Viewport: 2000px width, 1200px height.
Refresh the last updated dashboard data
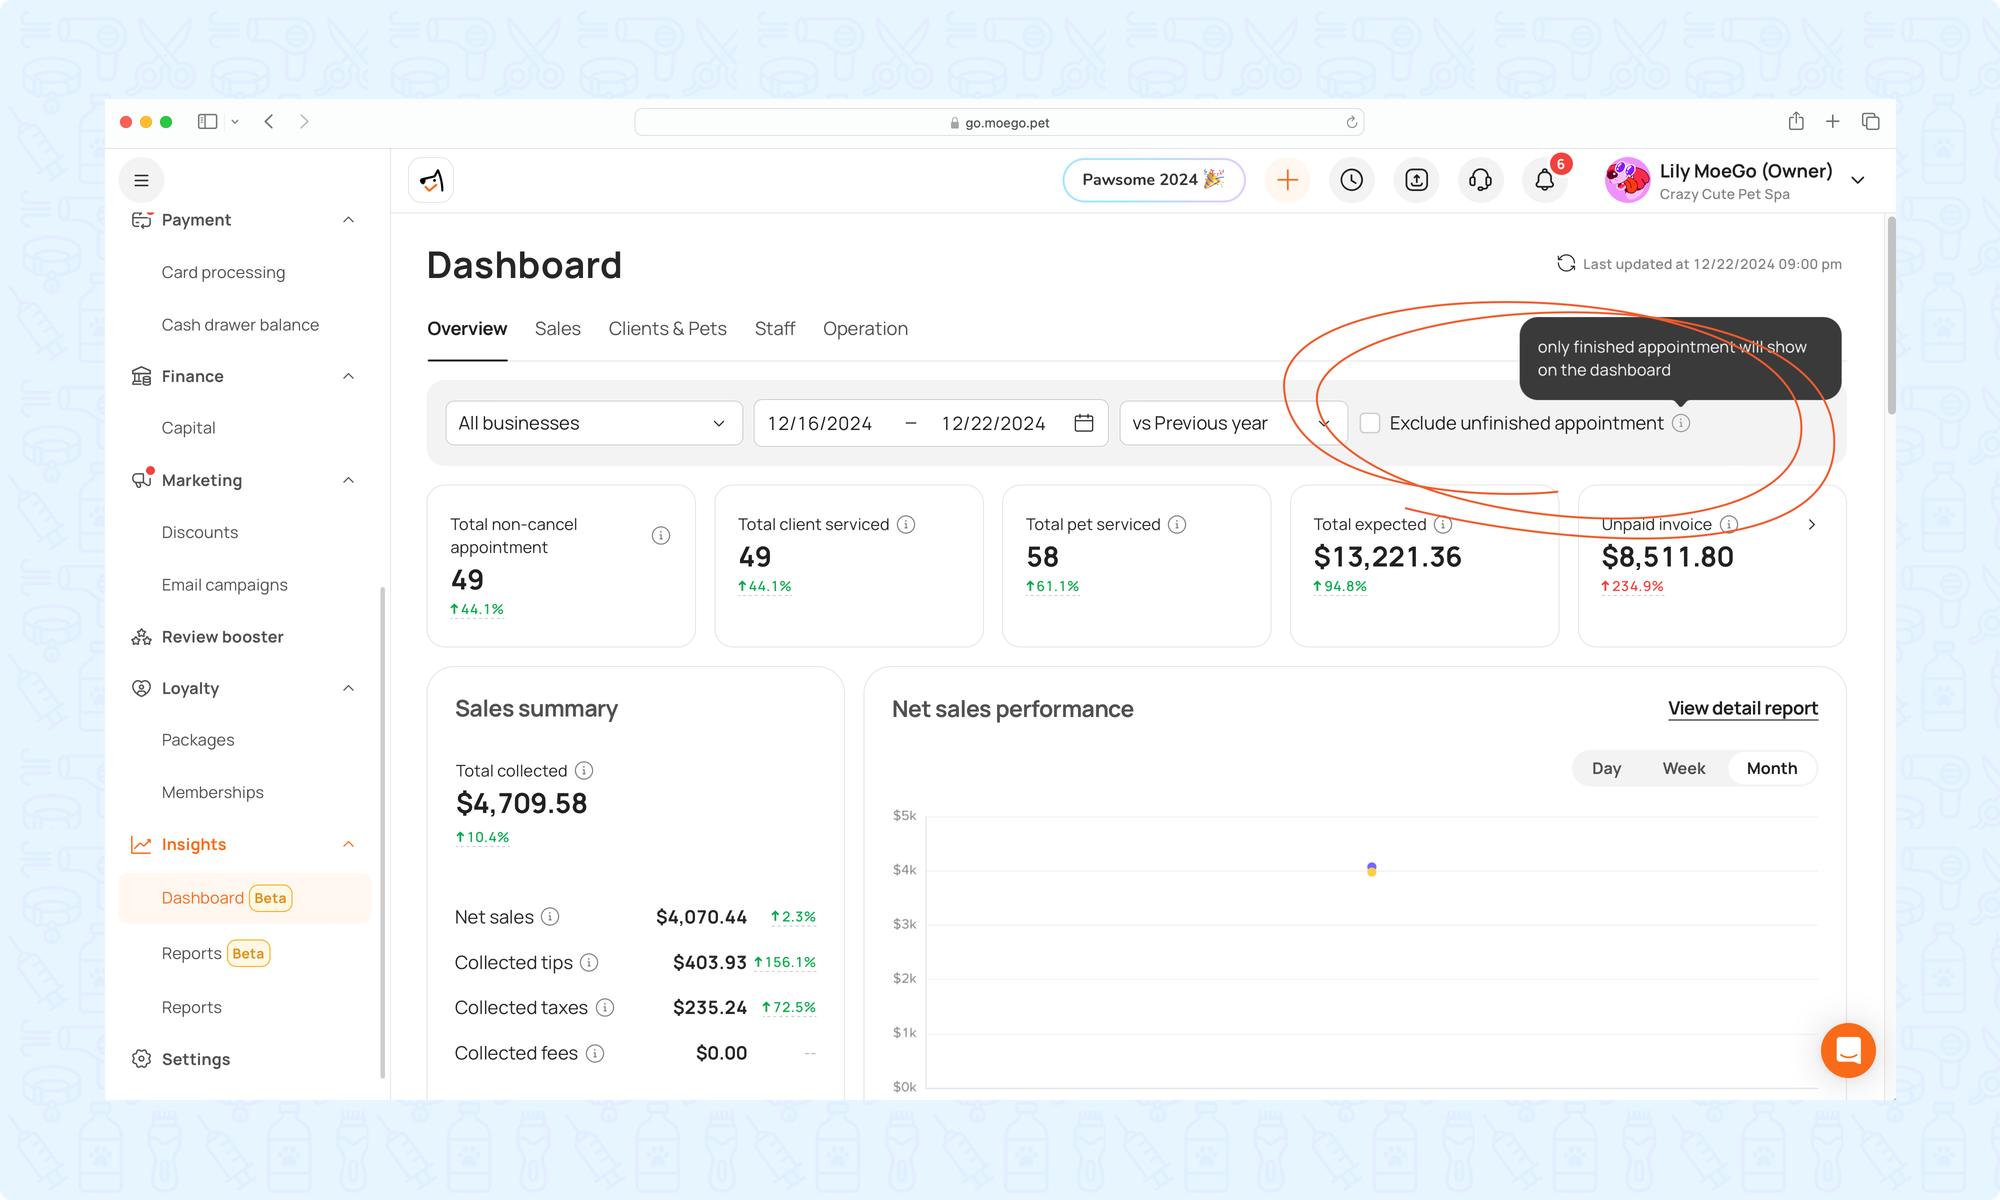(x=1566, y=263)
